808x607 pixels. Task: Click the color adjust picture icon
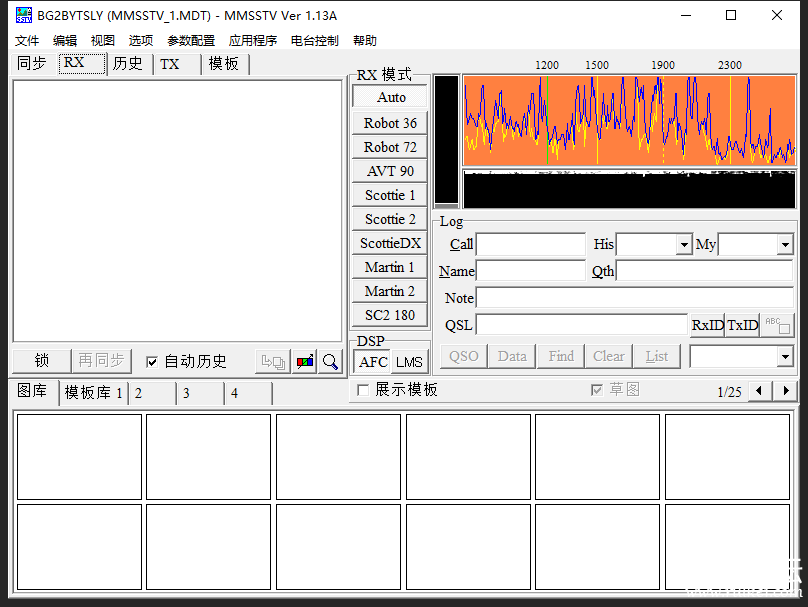[305, 362]
